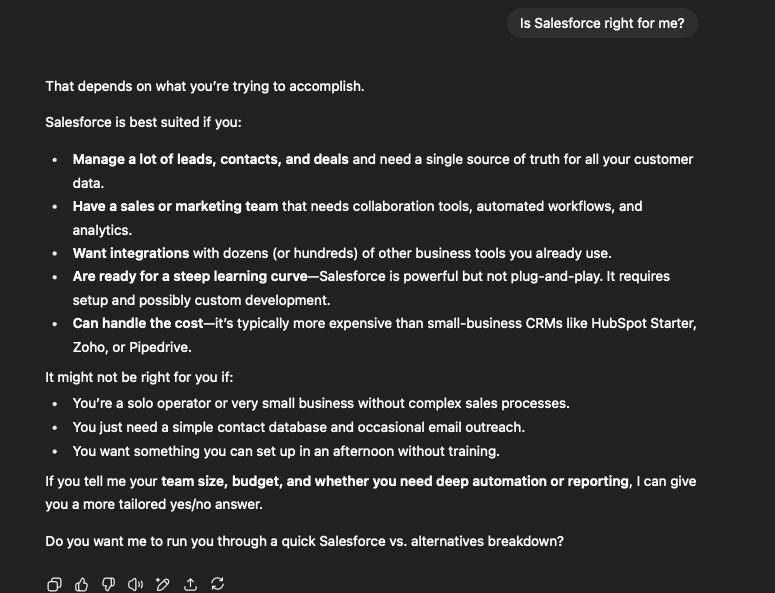The image size is (775, 593).
Task: Regenerate the response with the refresh icon
Action: [217, 584]
